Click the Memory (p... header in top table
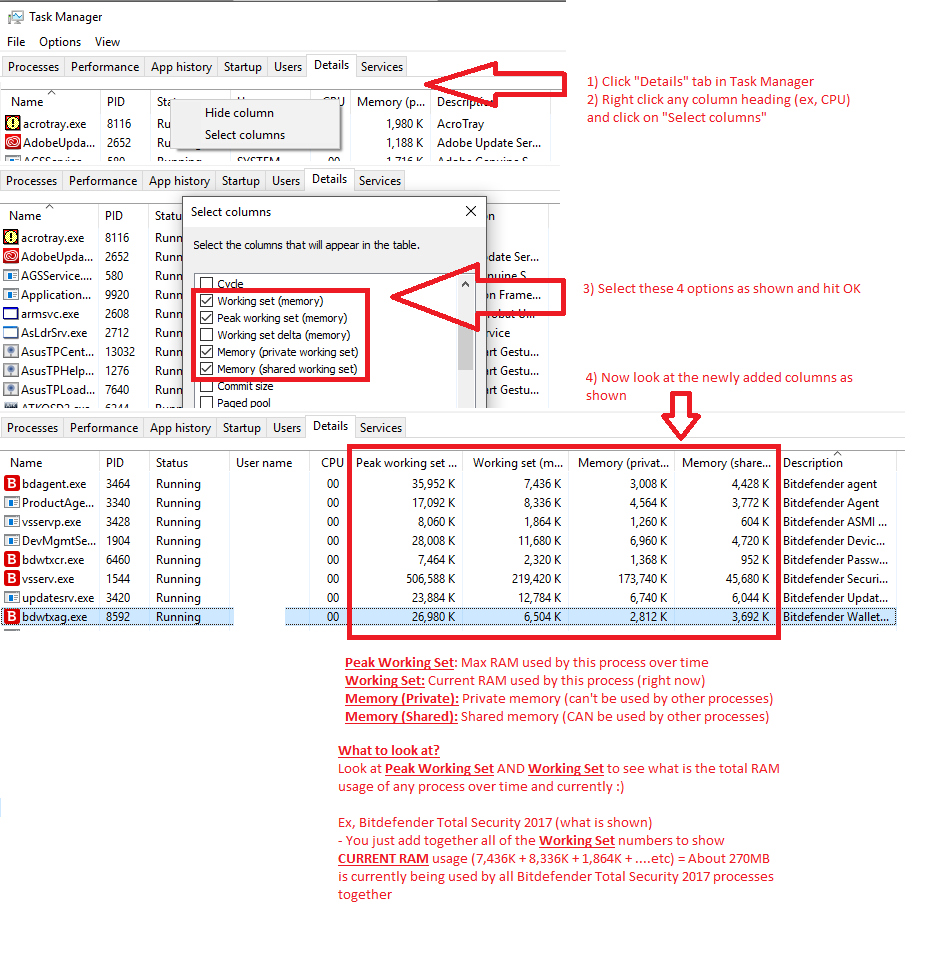 pyautogui.click(x=391, y=101)
